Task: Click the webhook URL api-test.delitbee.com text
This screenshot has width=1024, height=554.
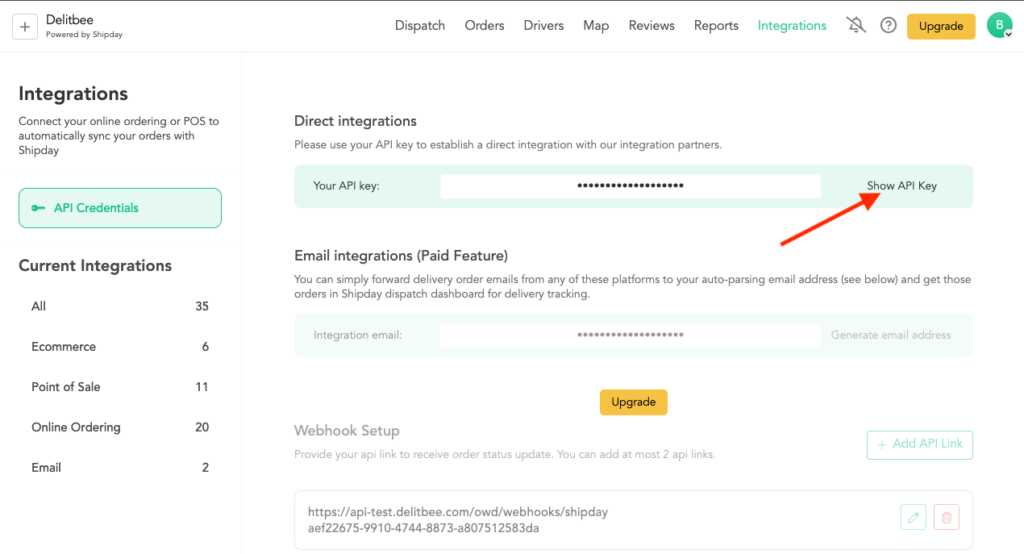Action: (458, 512)
